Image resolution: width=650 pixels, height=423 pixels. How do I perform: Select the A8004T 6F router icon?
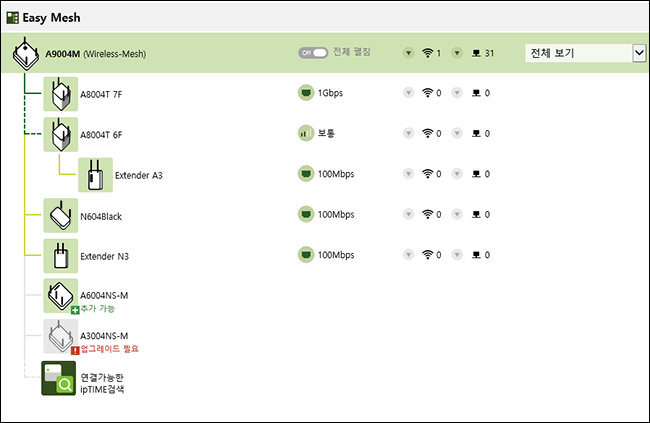coord(61,134)
